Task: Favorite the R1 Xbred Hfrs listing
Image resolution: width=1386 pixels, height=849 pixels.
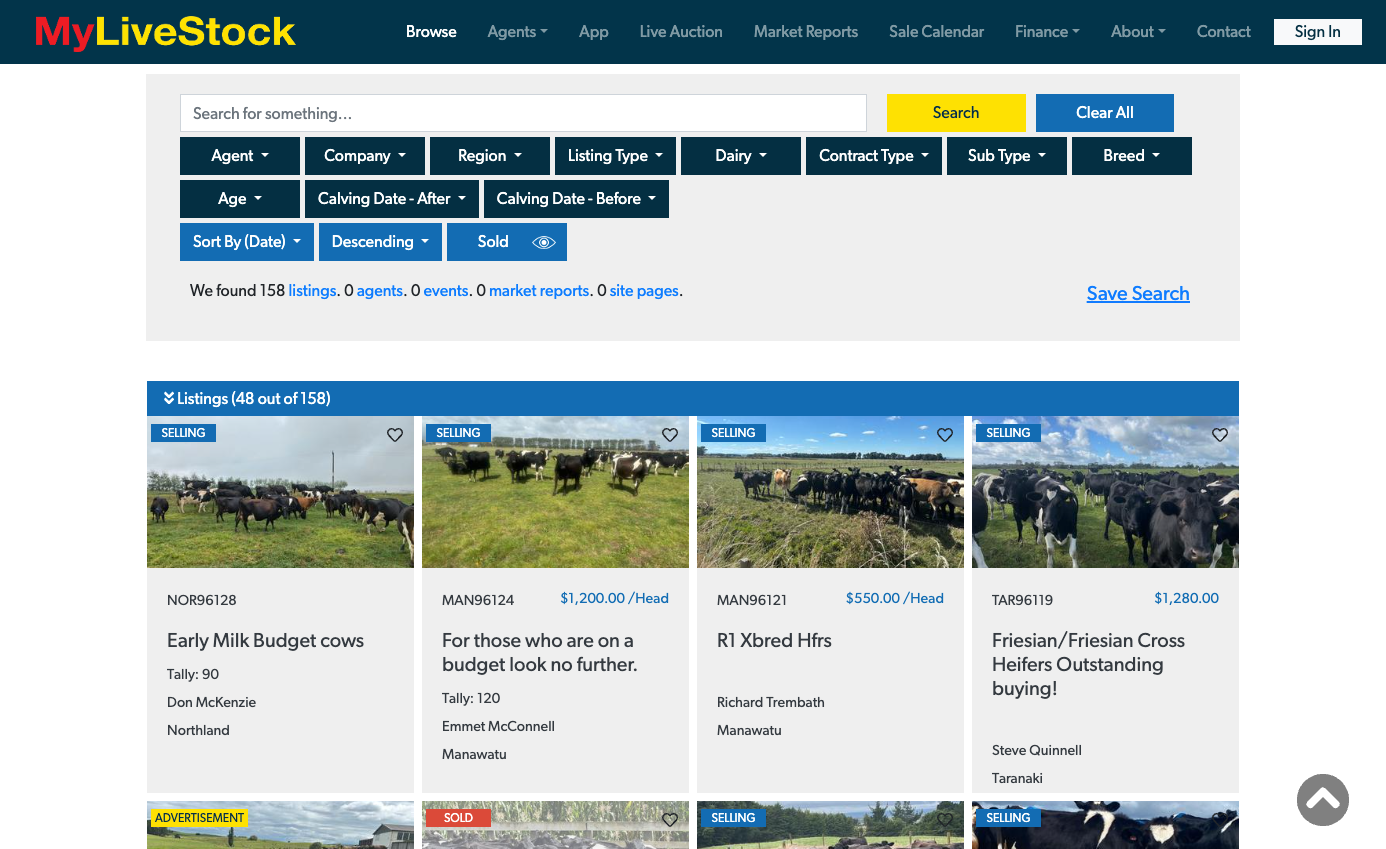Action: [945, 435]
